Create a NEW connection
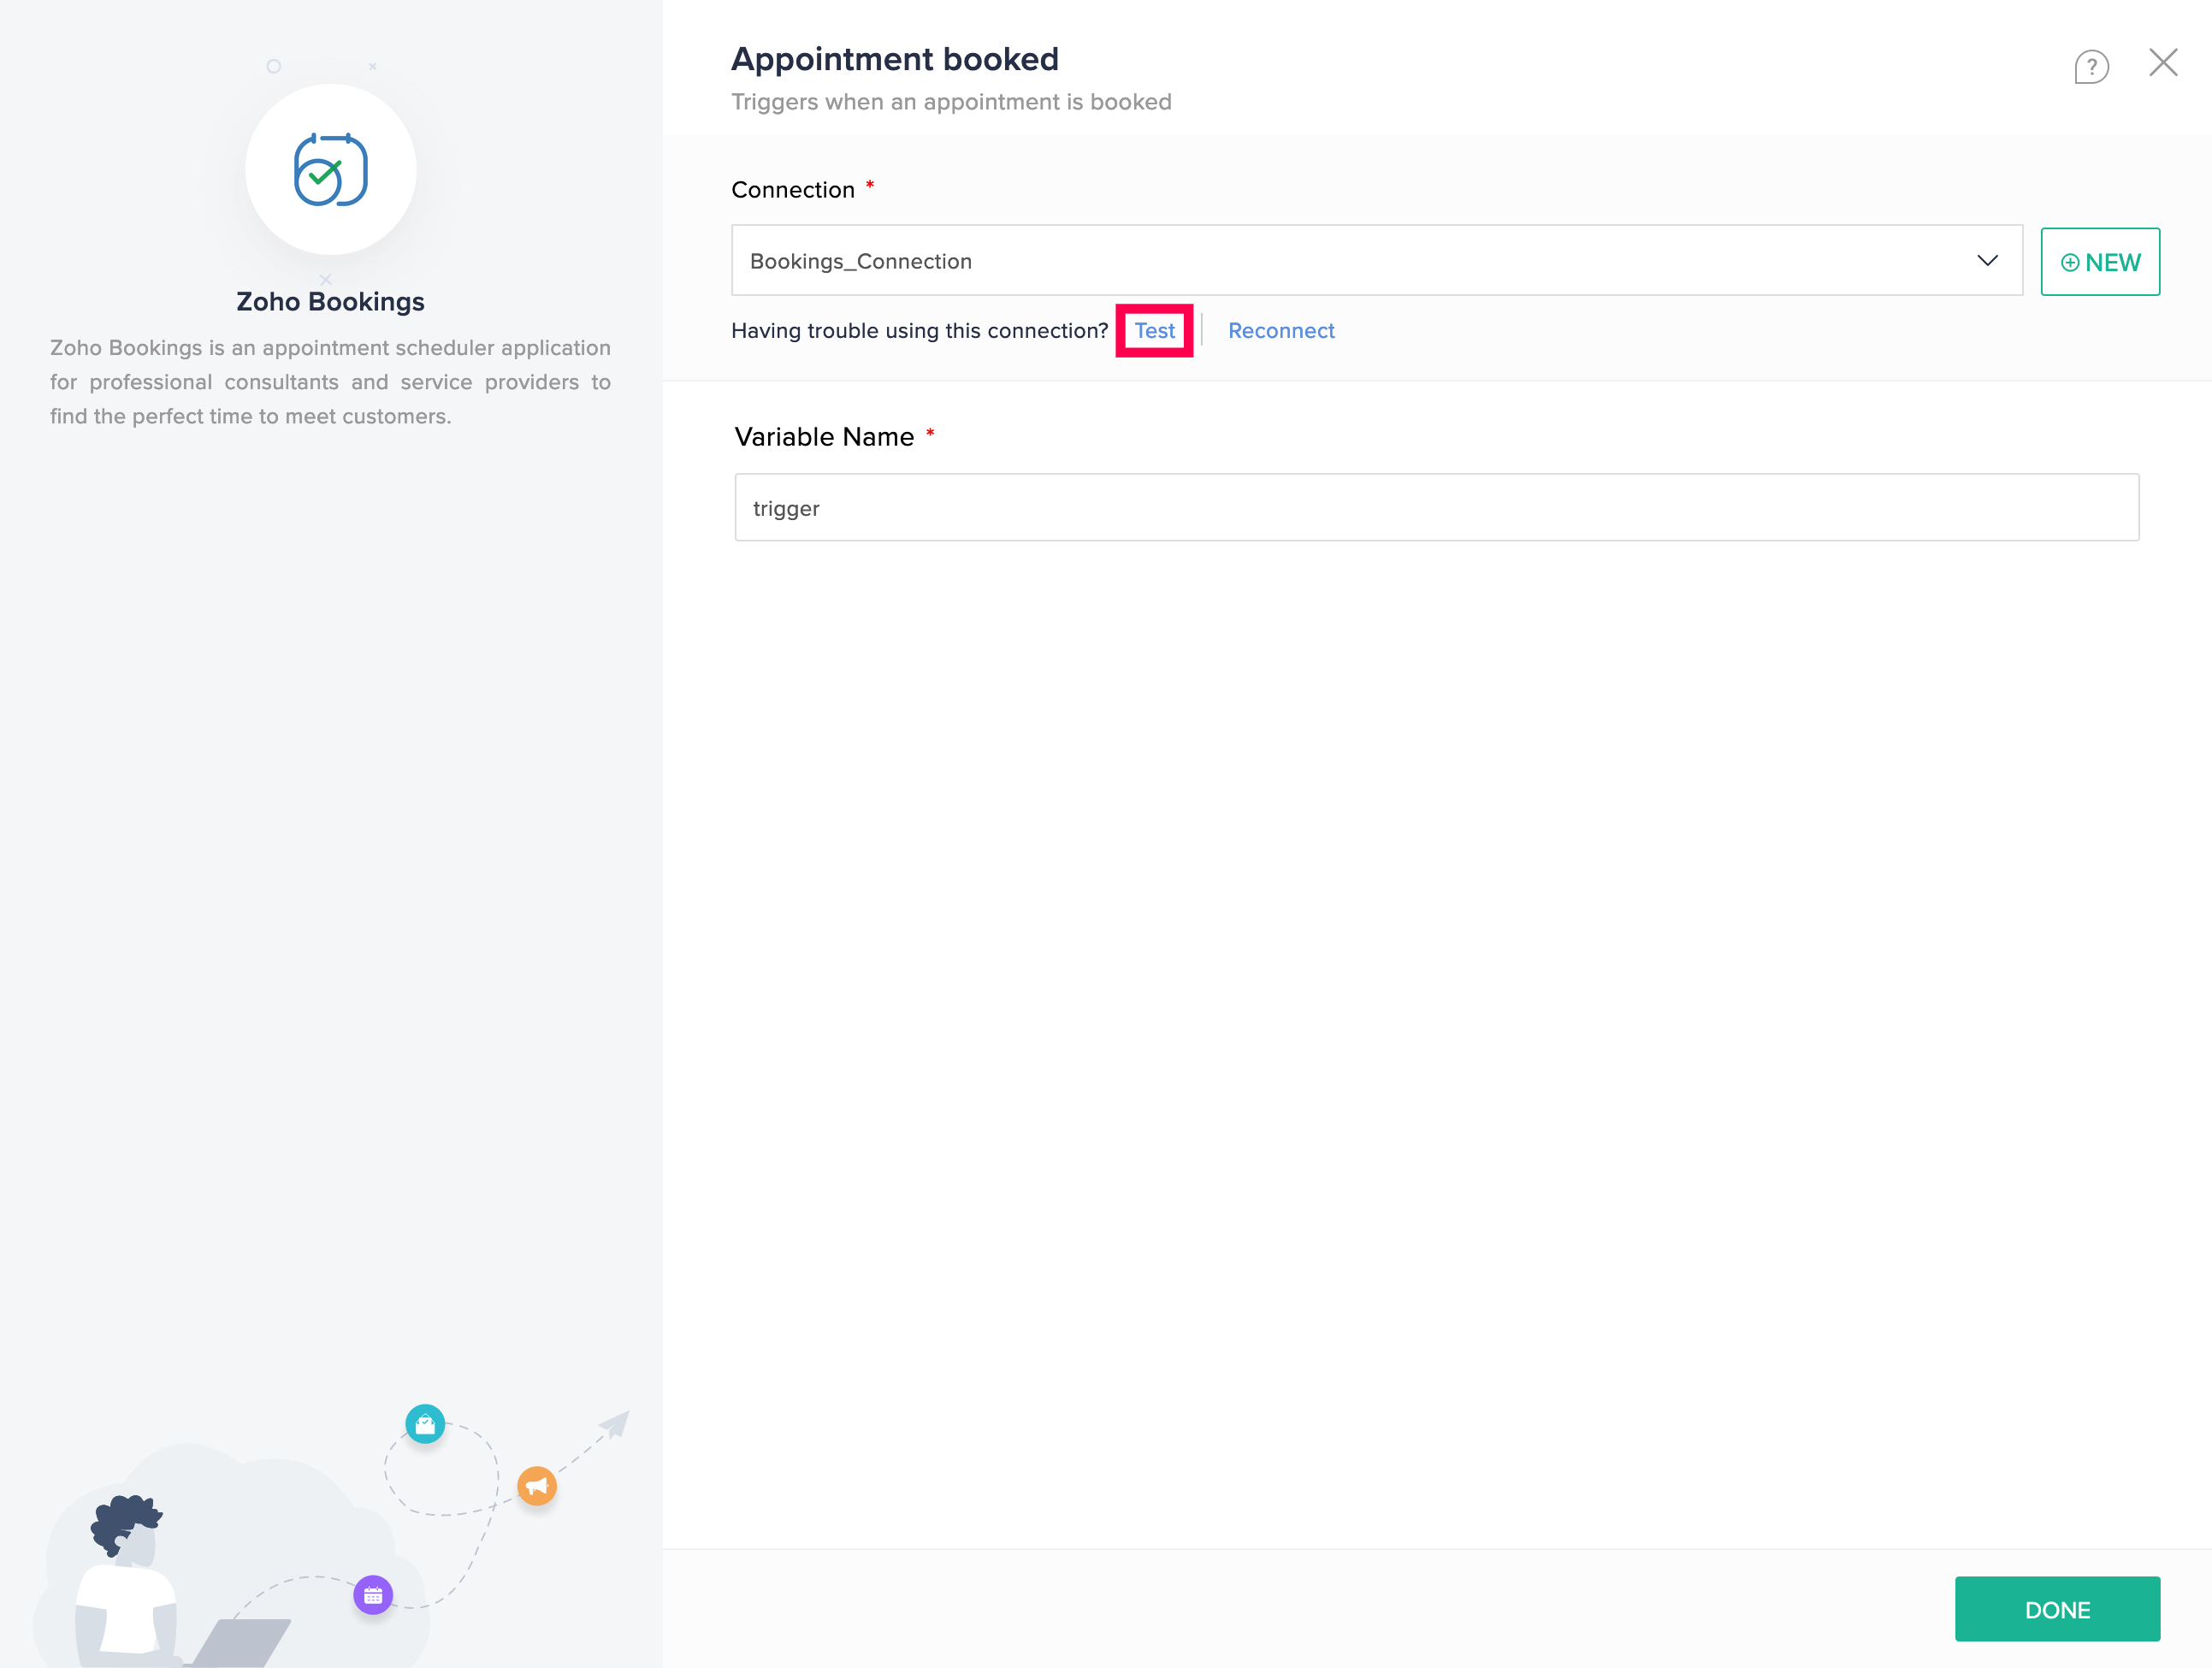This screenshot has height=1668, width=2212. [2099, 262]
